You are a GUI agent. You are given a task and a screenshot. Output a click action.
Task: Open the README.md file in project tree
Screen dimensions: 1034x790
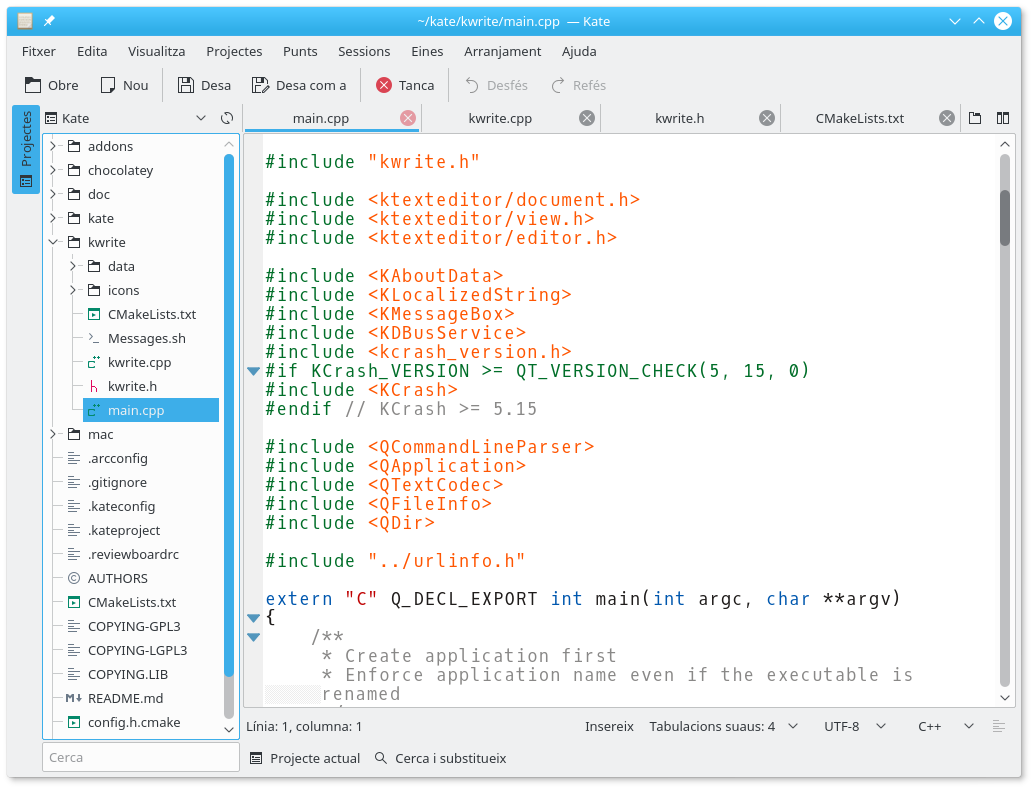[125, 698]
